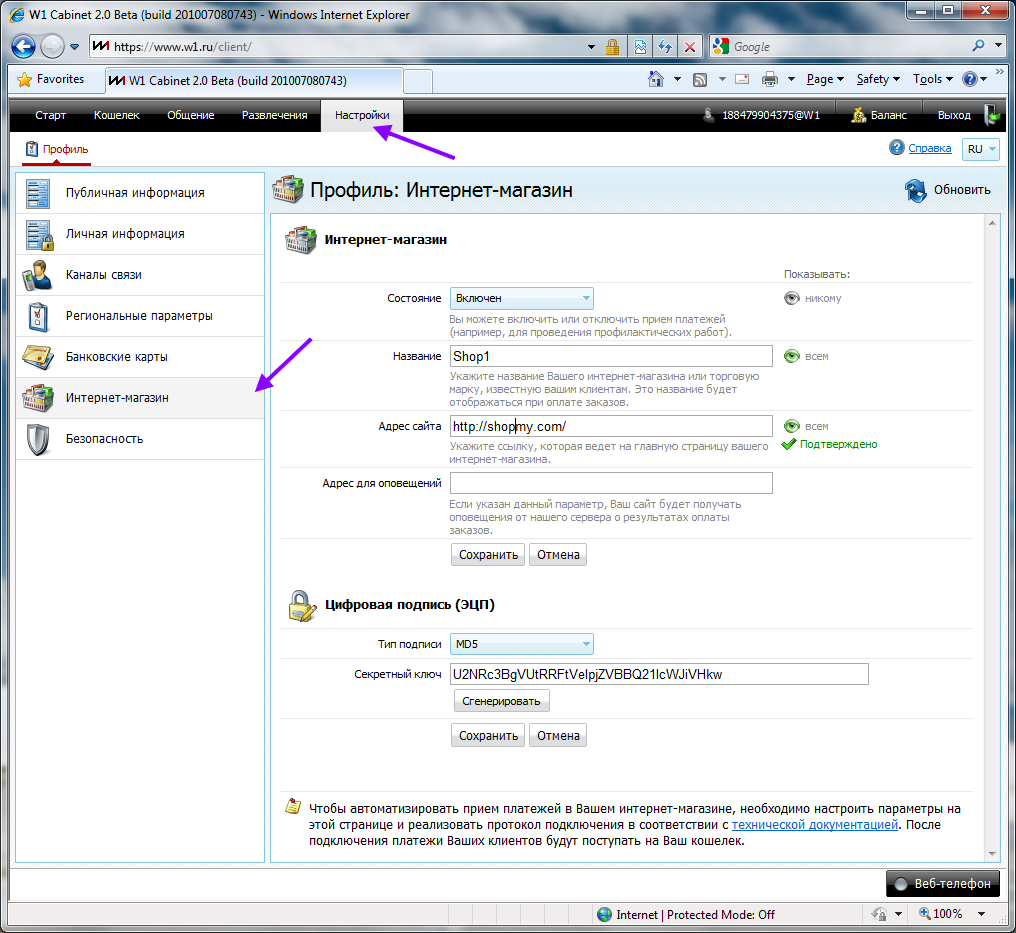Click the Адрес сайта URL field
1016x933 pixels.
(x=611, y=426)
